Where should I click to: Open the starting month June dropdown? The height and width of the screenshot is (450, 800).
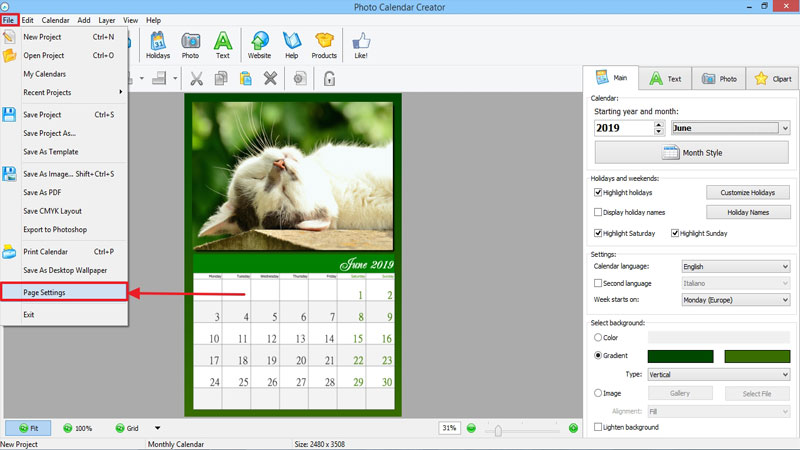click(731, 128)
